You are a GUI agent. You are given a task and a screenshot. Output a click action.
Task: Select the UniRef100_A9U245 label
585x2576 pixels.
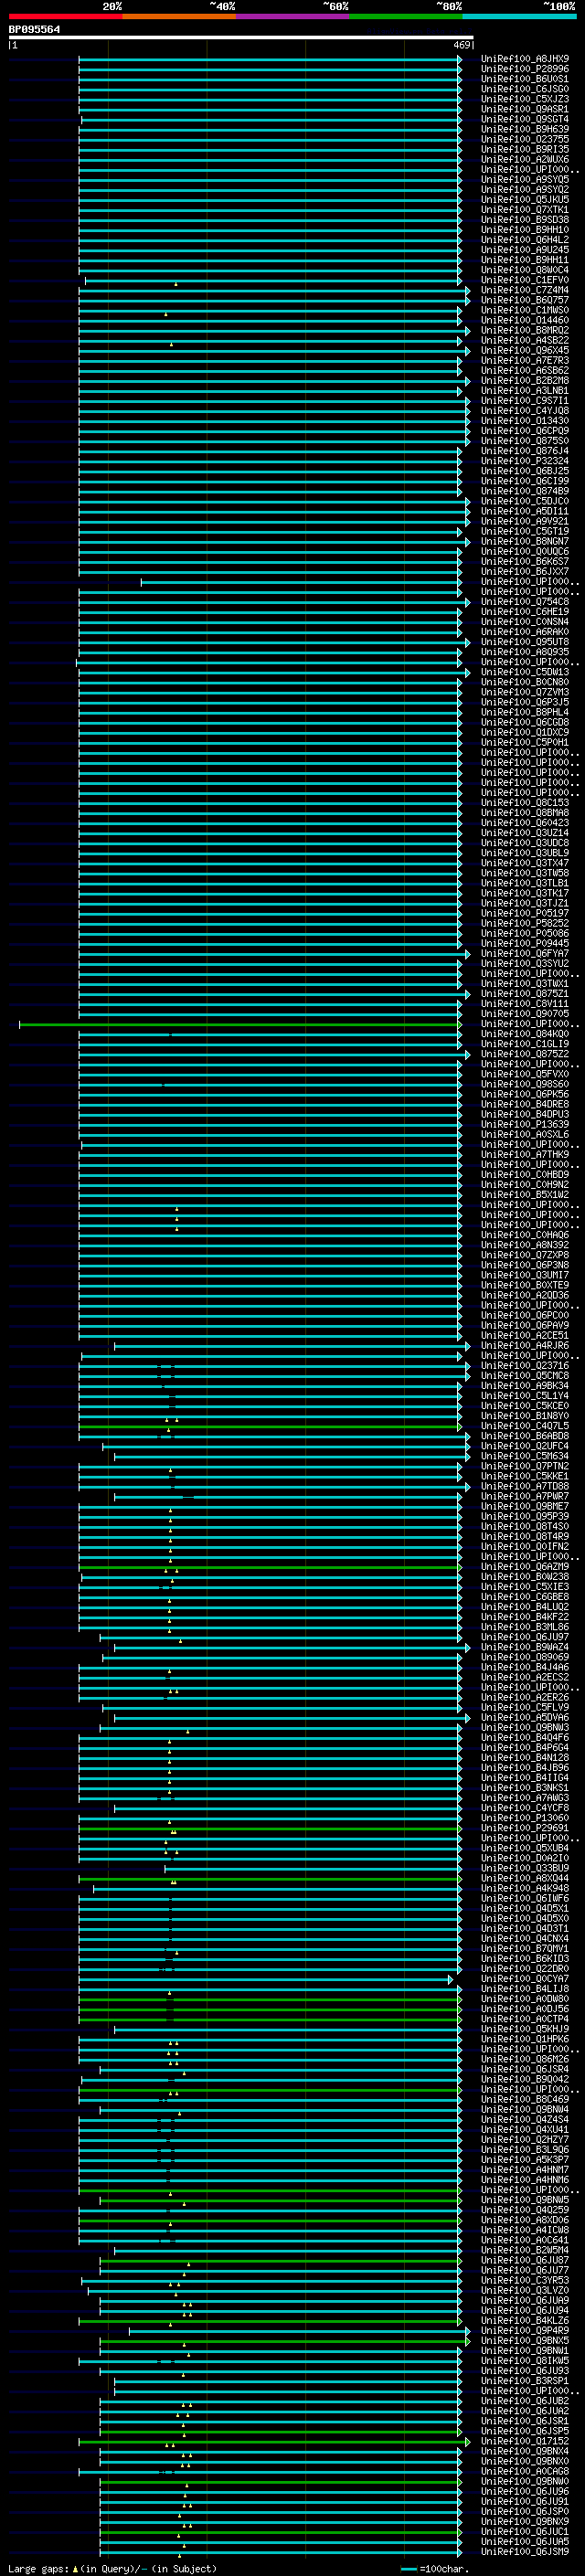pos(525,250)
